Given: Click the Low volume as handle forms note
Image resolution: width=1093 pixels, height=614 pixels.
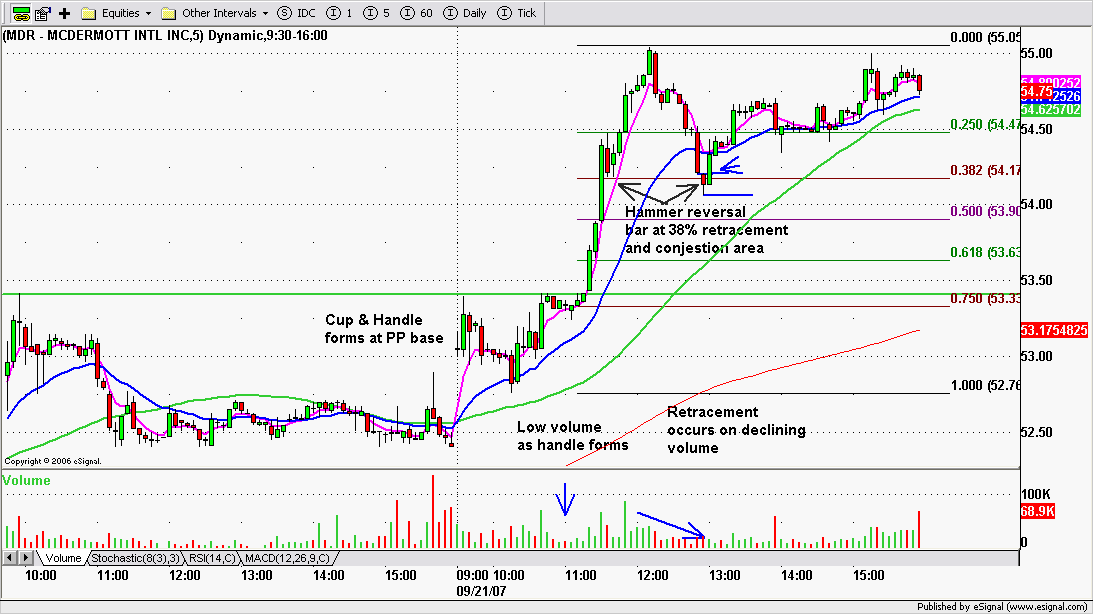Looking at the screenshot, I should point(572,436).
